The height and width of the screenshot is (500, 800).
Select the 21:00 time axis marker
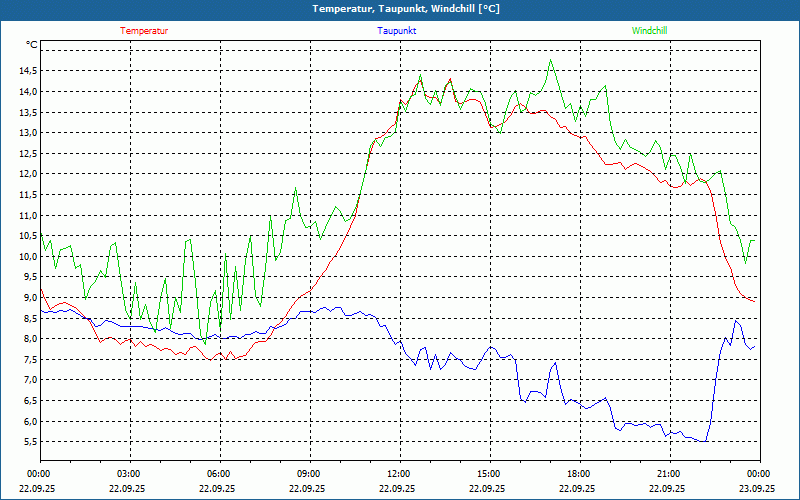668,474
